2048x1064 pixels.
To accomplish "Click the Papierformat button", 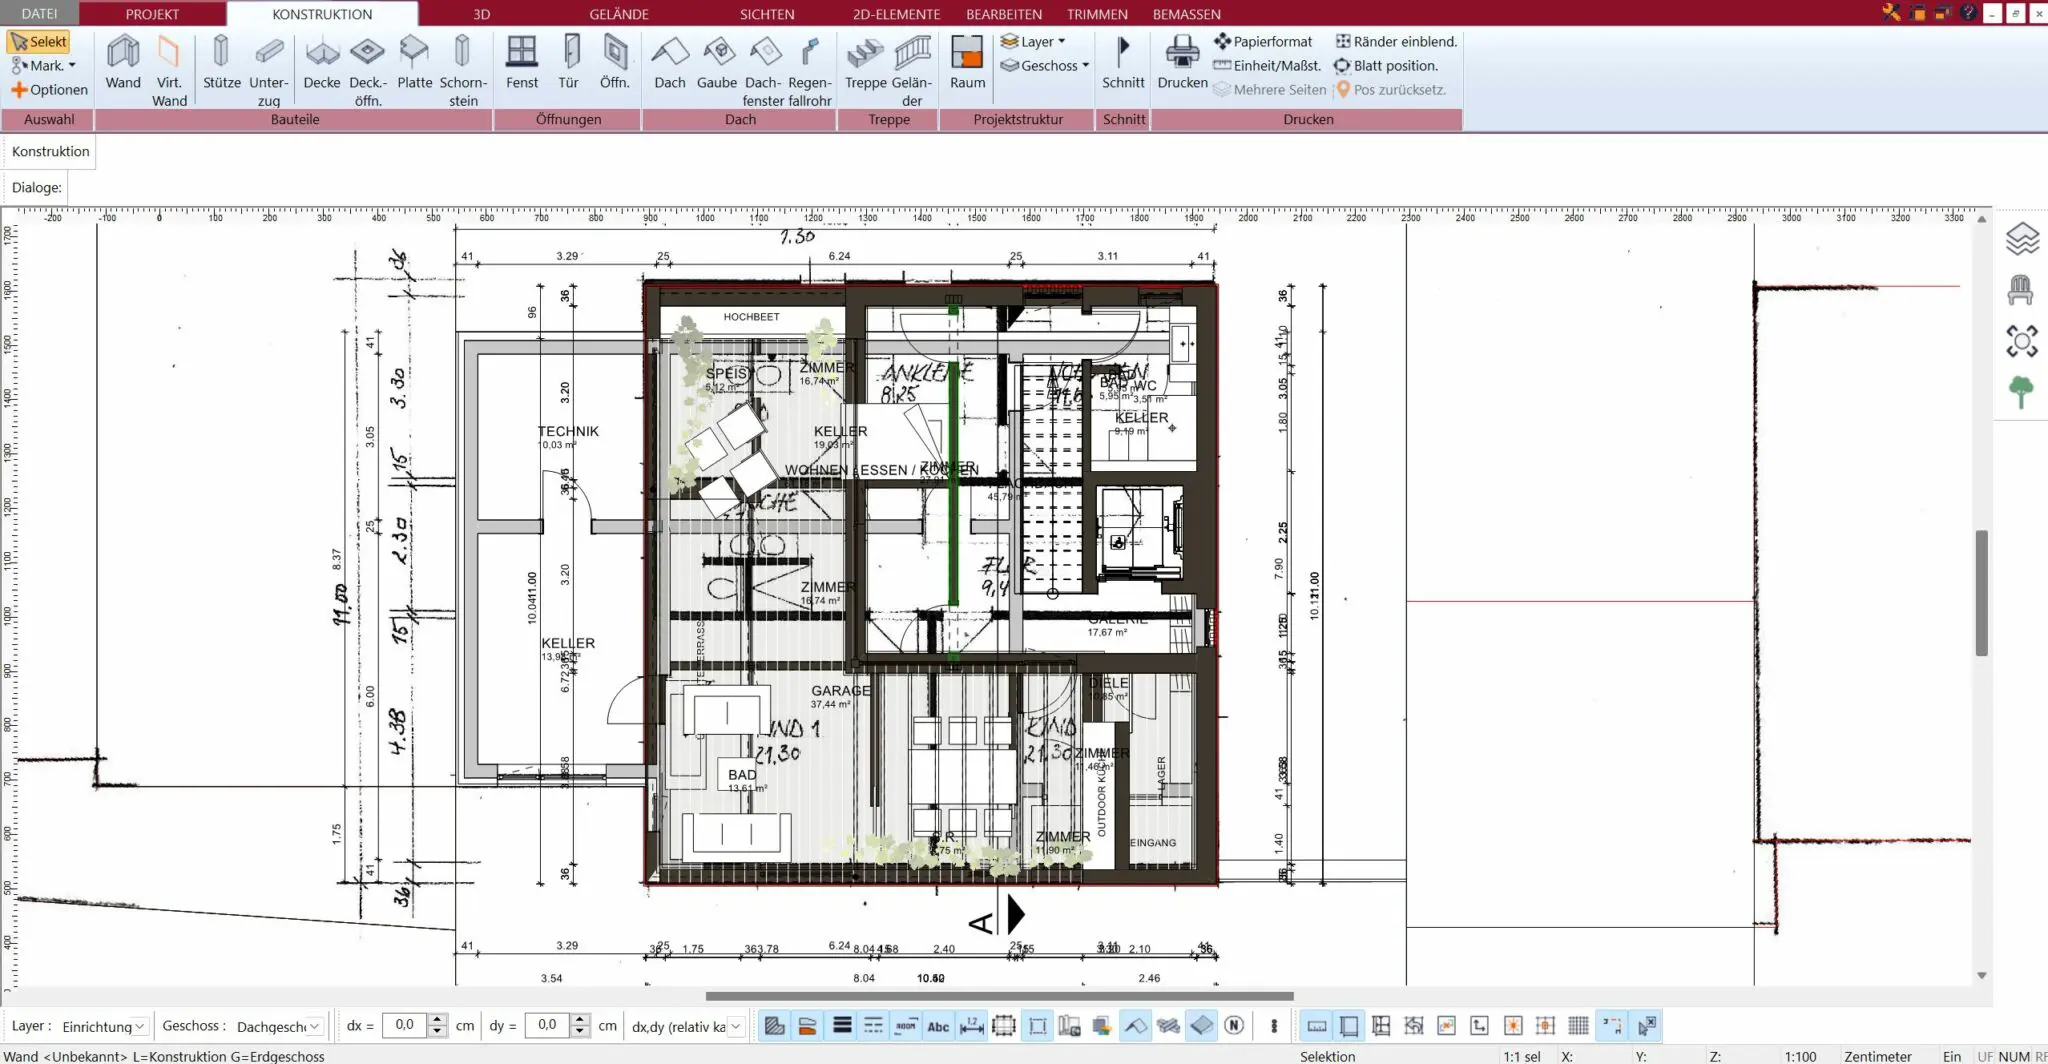I will 1263,42.
